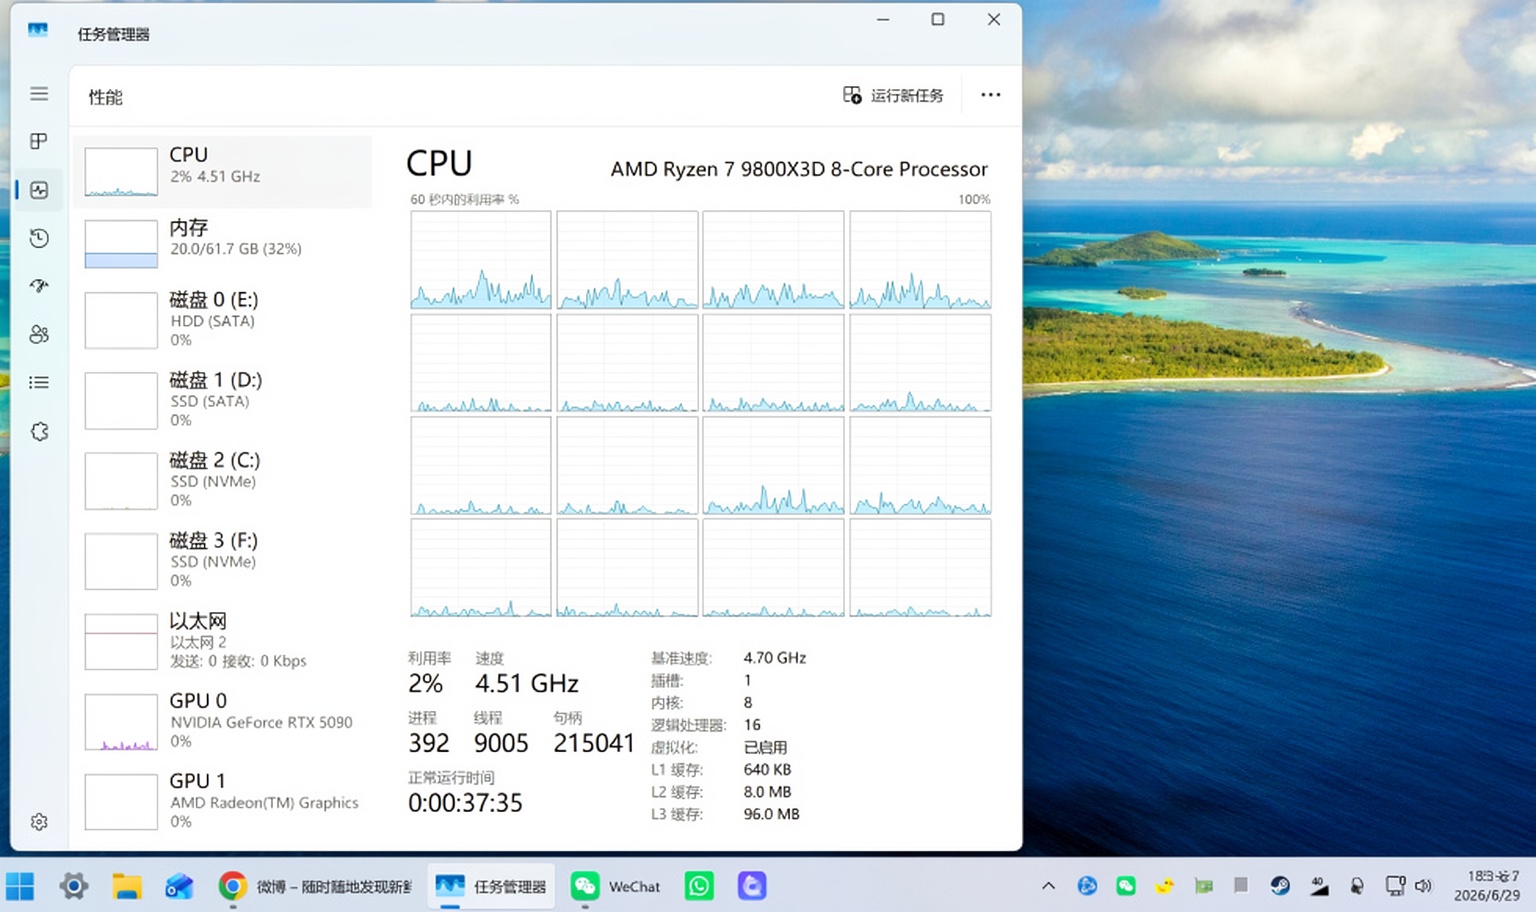This screenshot has height=912, width=1536.
Task: Open the purple app taskbar icon
Action: pos(752,886)
